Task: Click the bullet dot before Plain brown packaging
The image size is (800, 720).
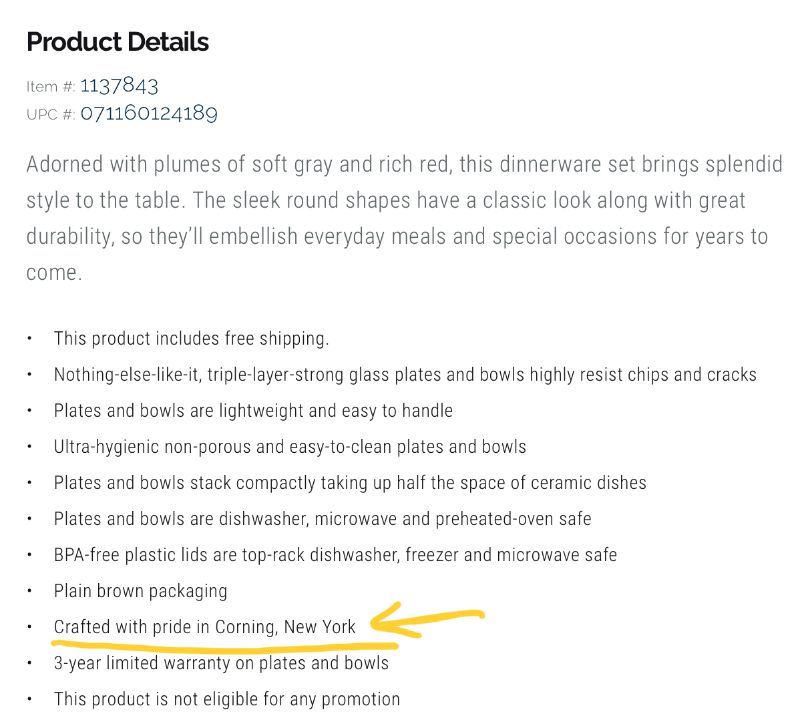Action: pyautogui.click(x=30, y=590)
